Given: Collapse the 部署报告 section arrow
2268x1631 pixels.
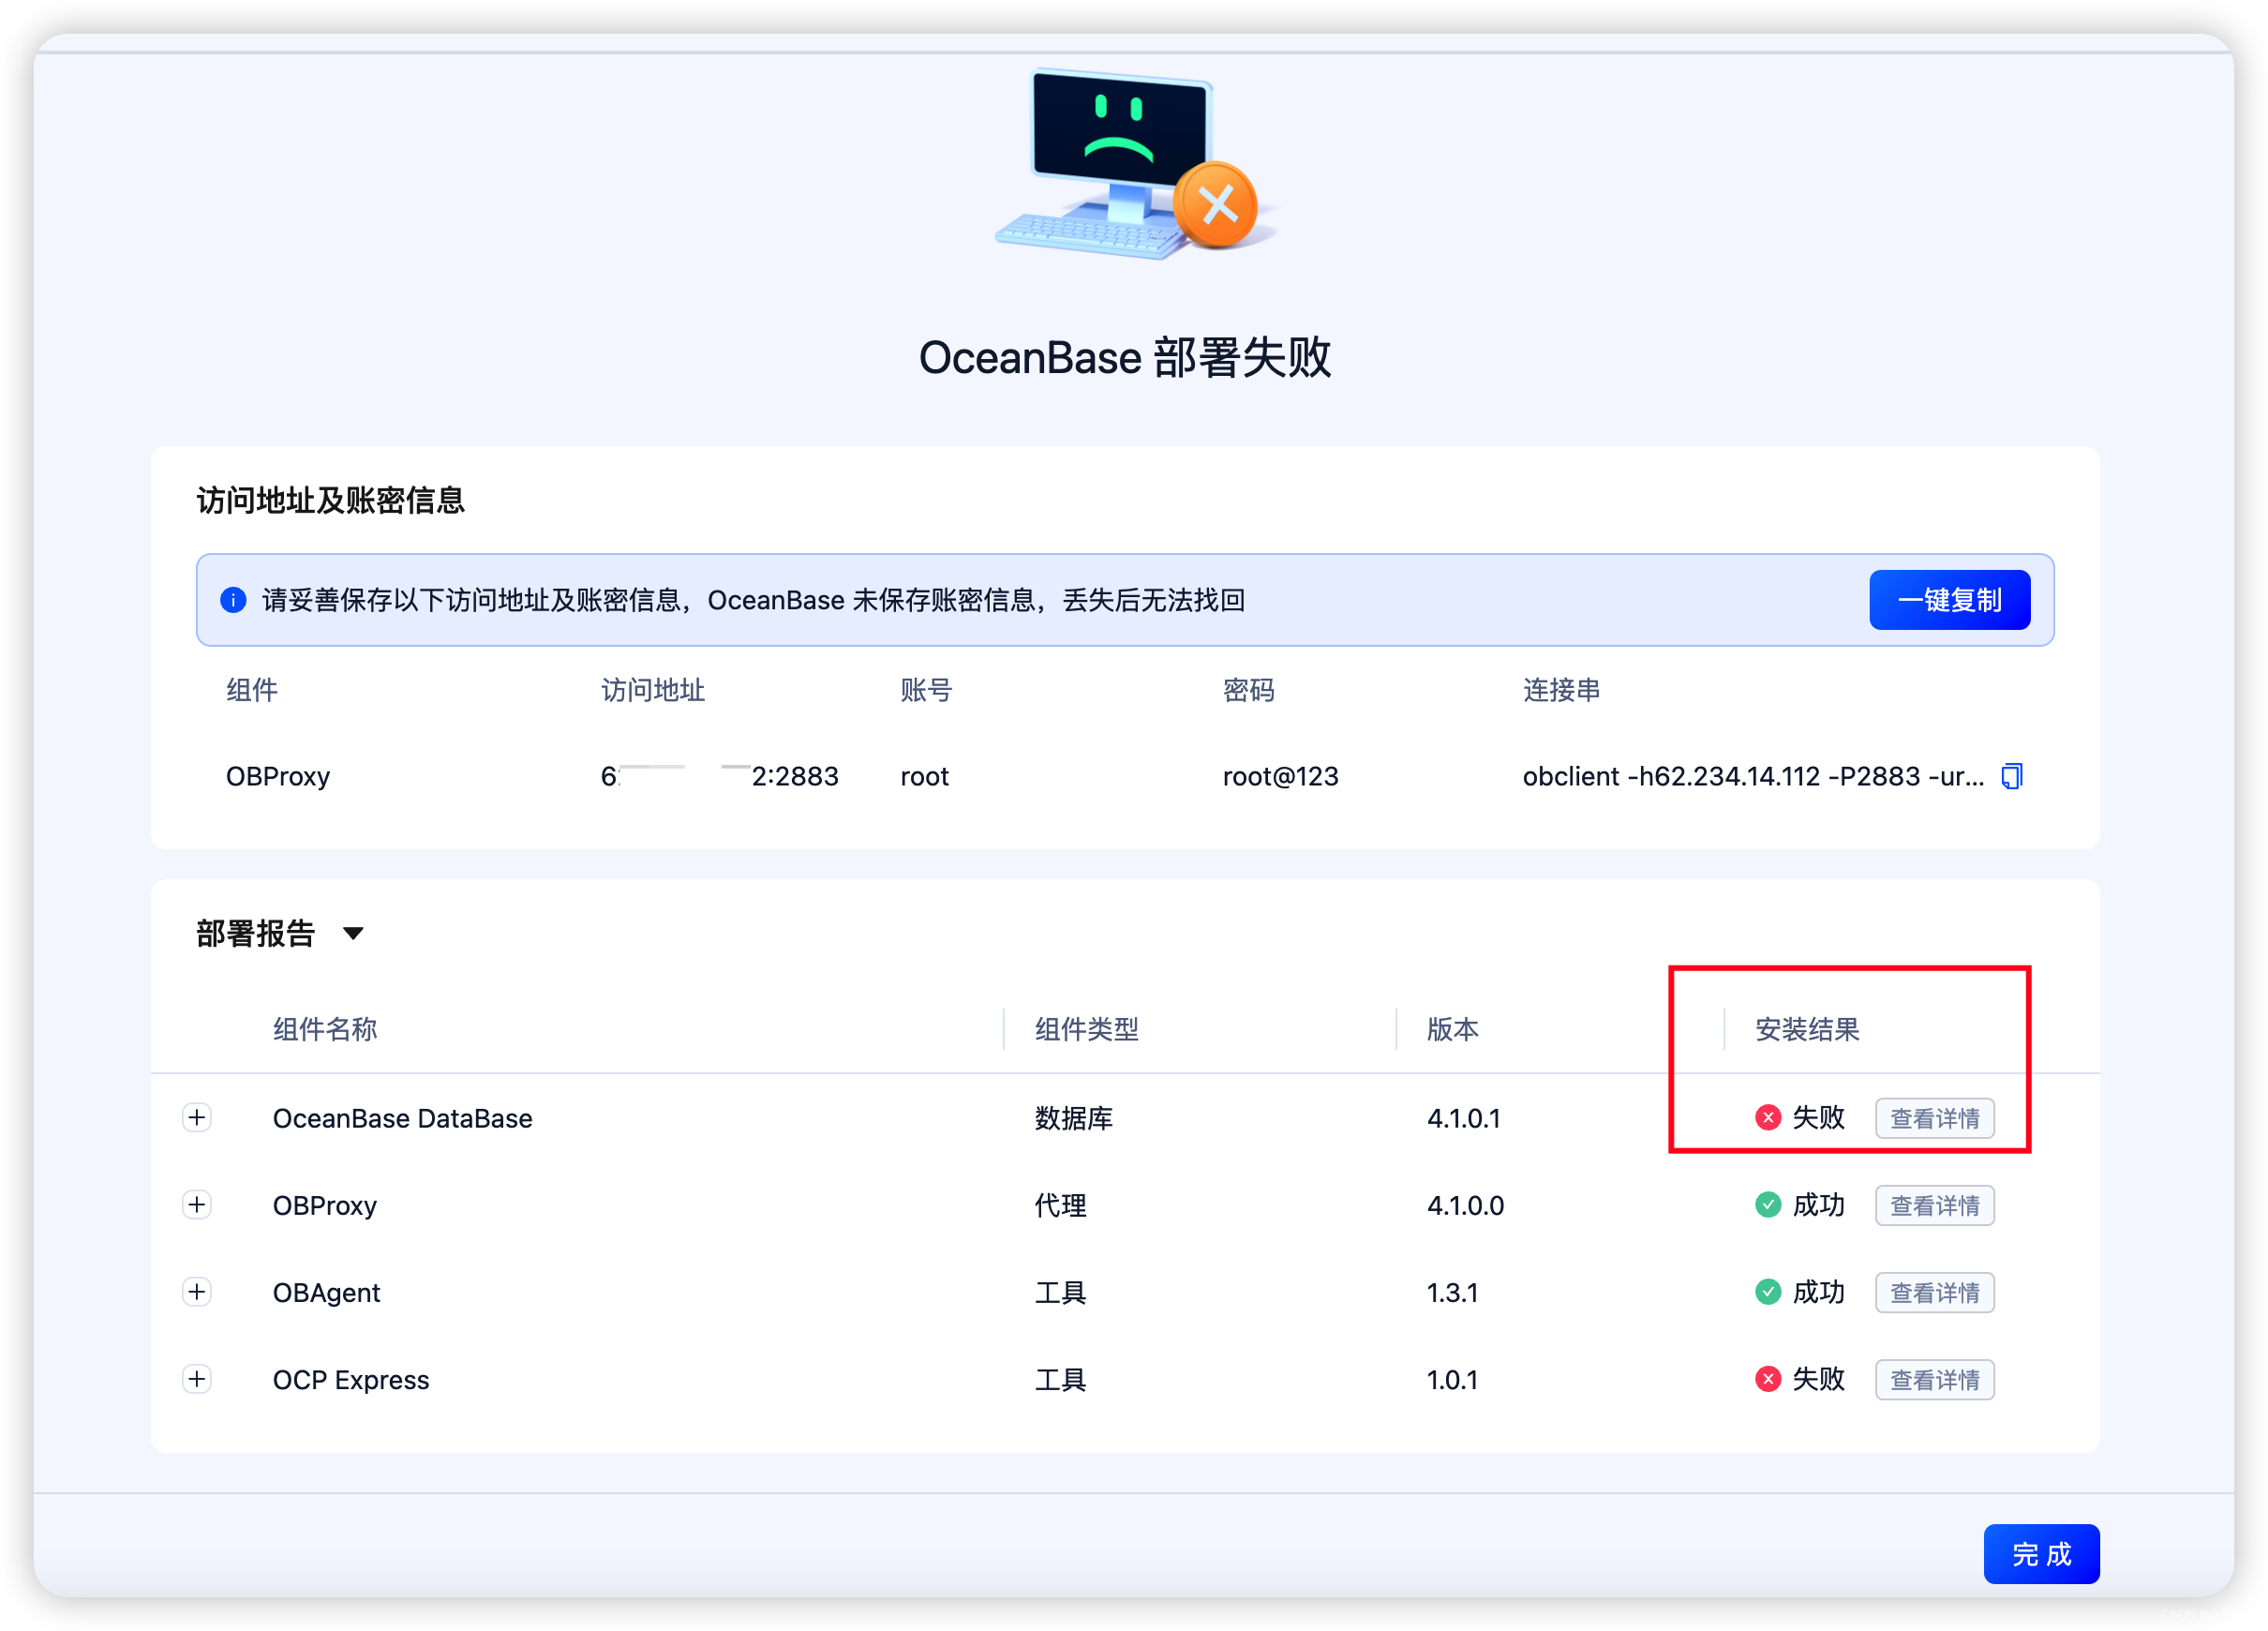Looking at the screenshot, I should pyautogui.click(x=353, y=933).
